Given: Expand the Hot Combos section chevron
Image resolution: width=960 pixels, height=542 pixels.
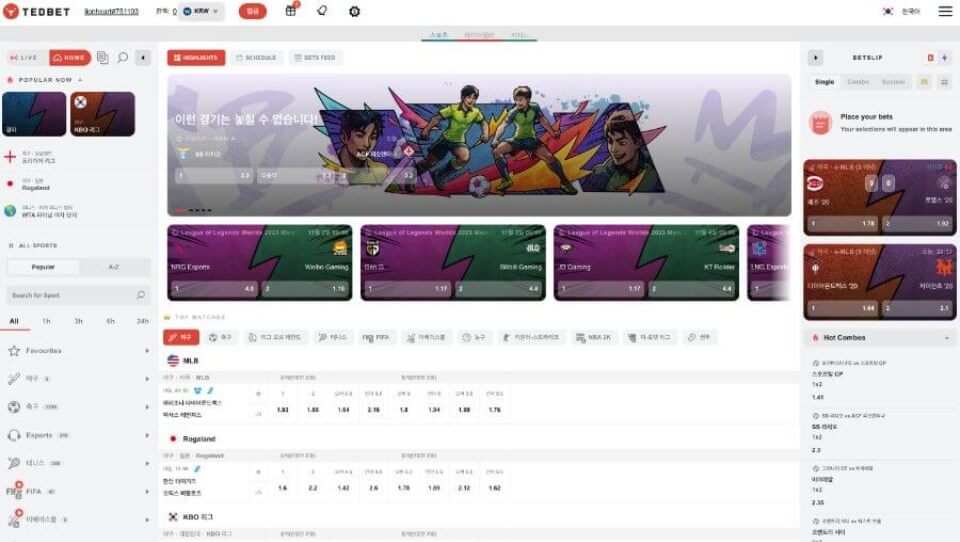Looking at the screenshot, I should [x=947, y=337].
